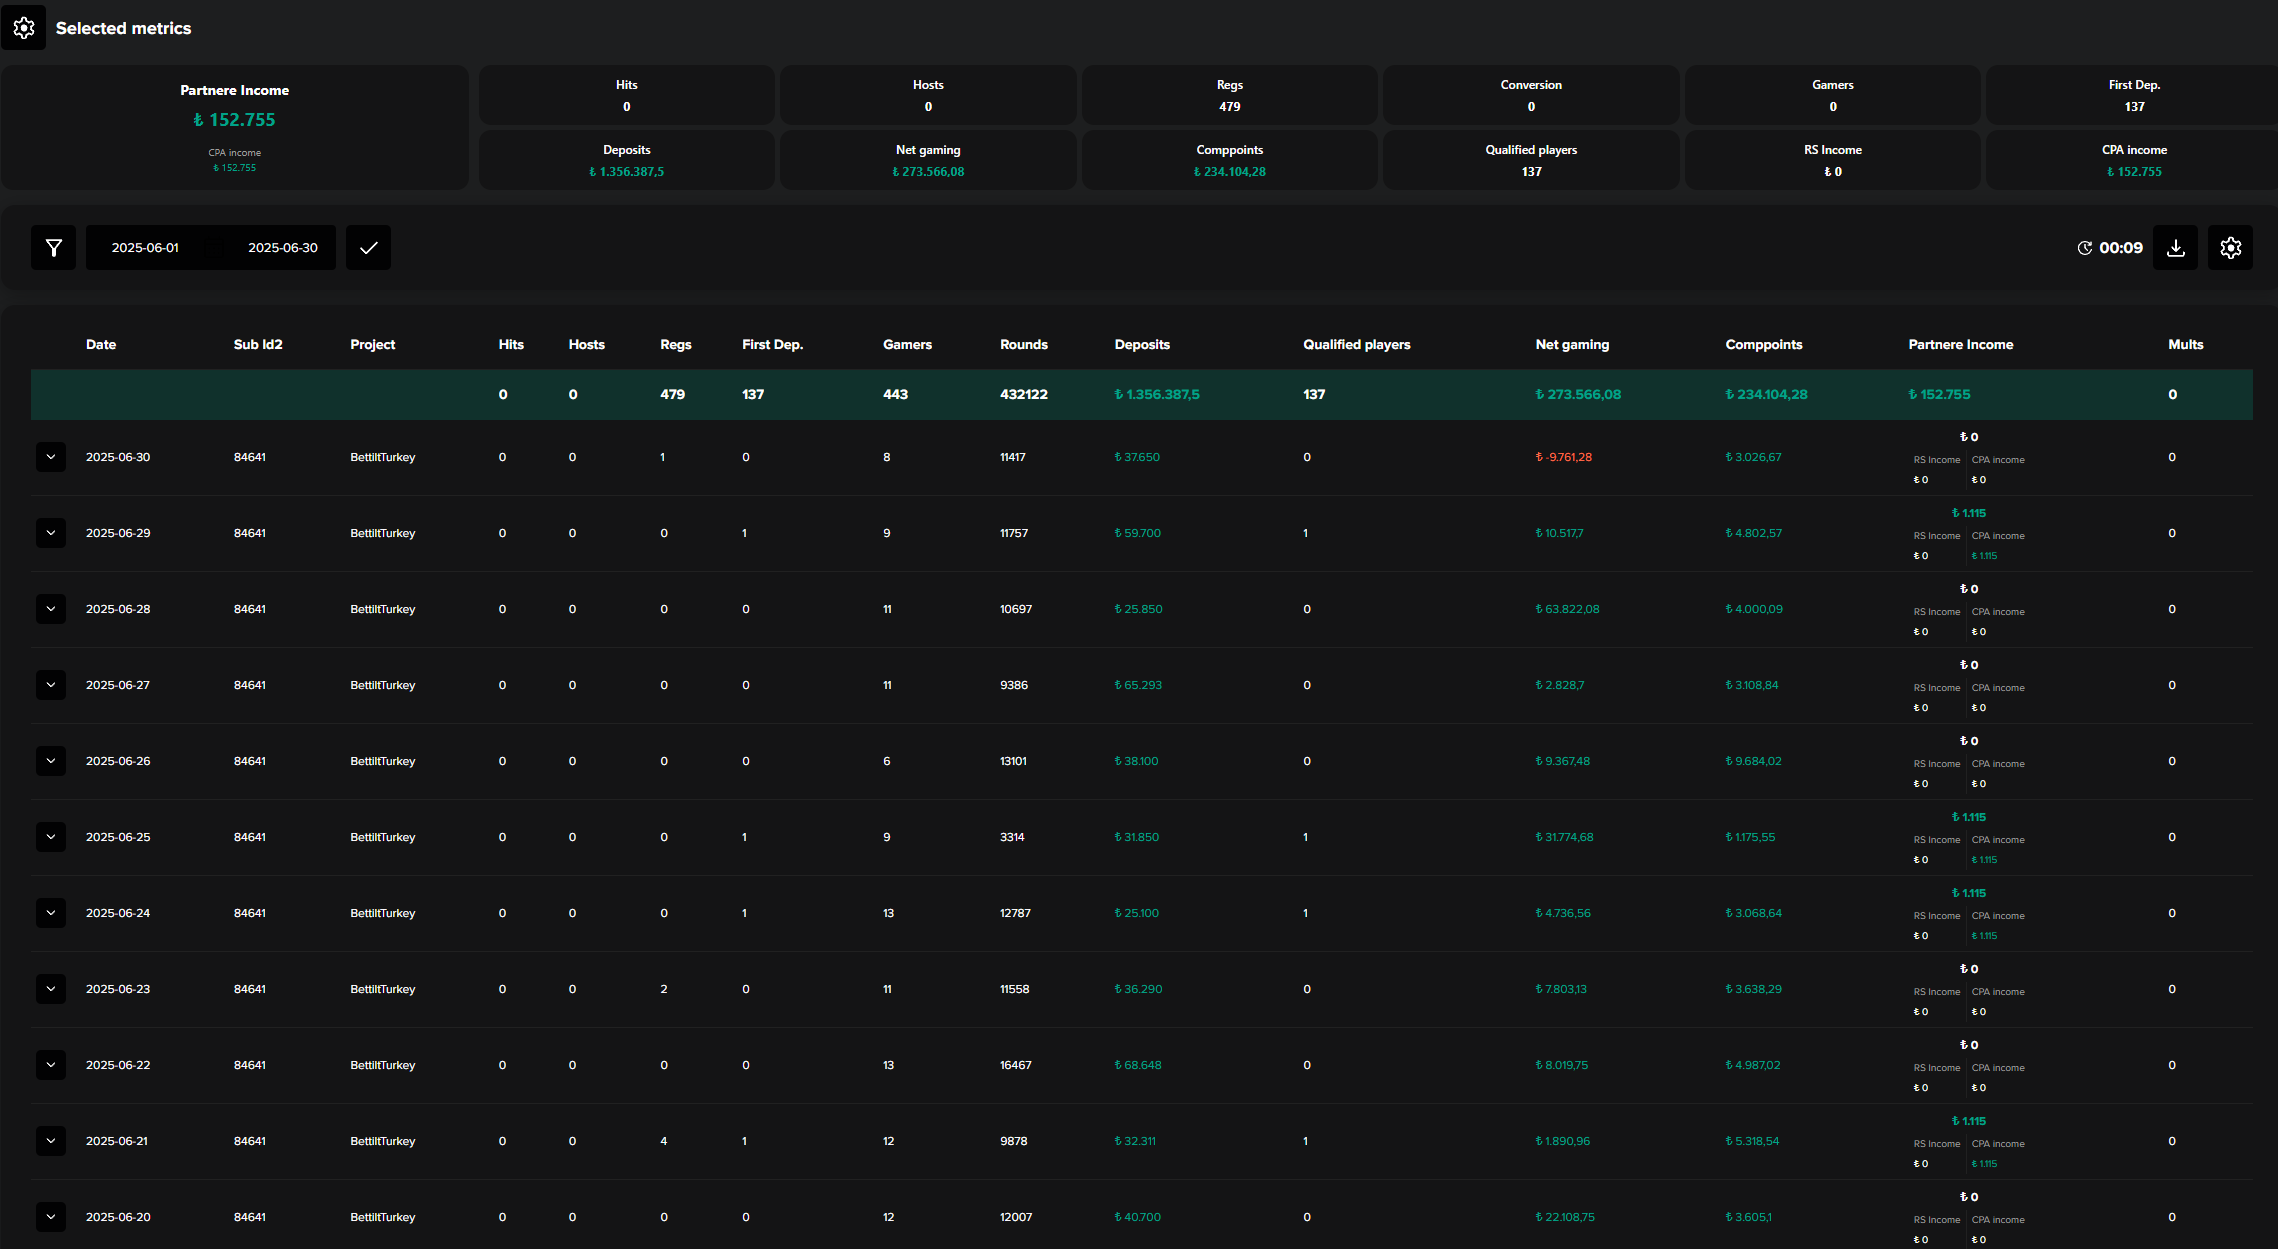Sort by Rounds column header
2278x1249 pixels.
tap(1024, 344)
